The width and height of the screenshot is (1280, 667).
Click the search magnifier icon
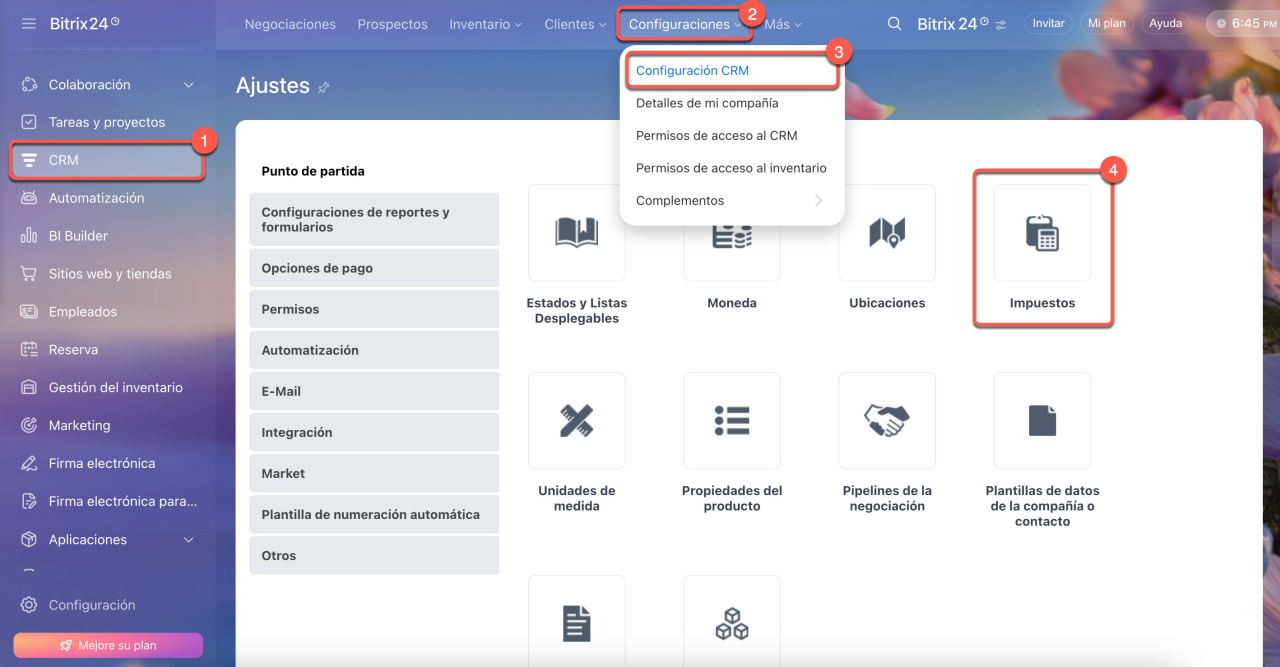[x=895, y=24]
